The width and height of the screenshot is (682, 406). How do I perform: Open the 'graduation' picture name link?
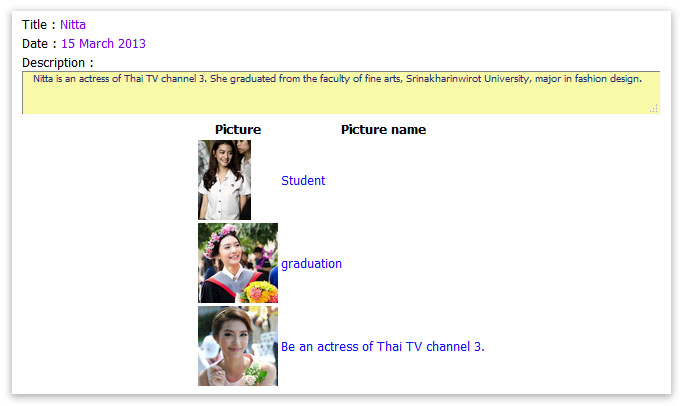pos(311,264)
